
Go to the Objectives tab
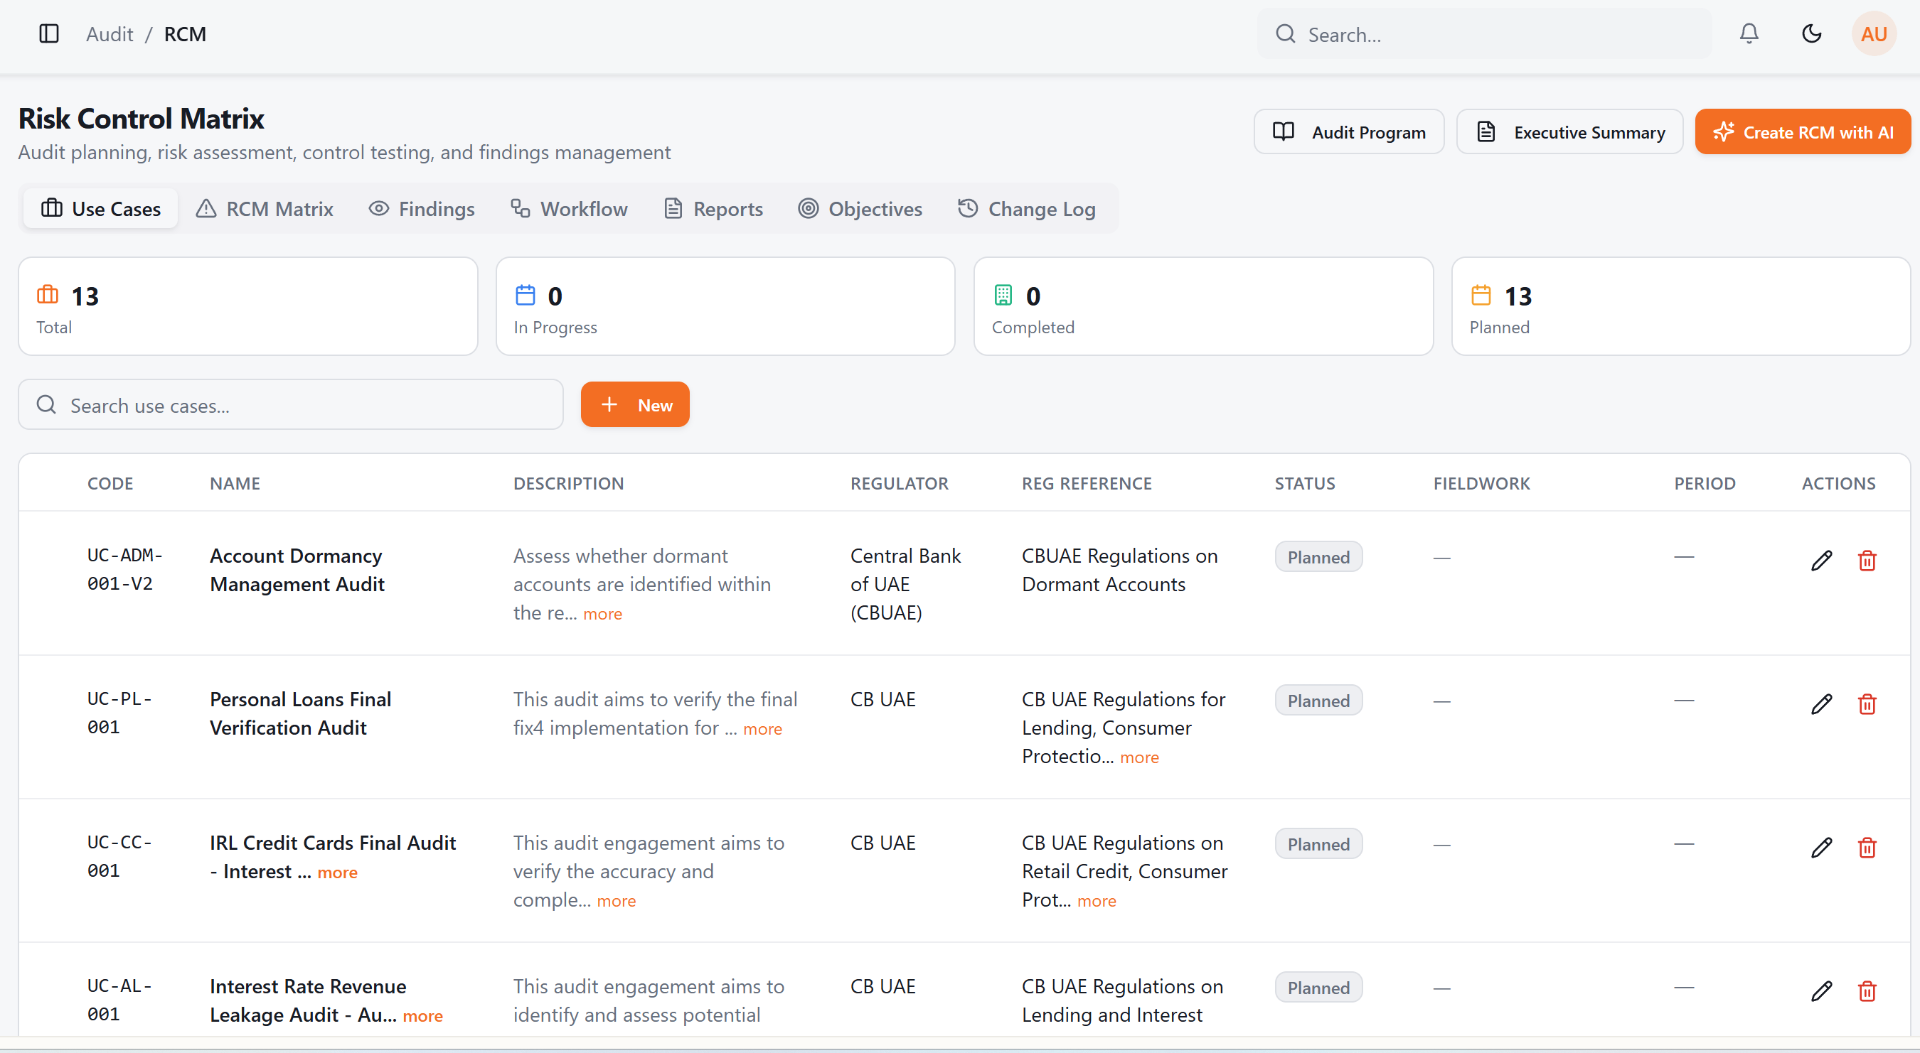point(860,209)
